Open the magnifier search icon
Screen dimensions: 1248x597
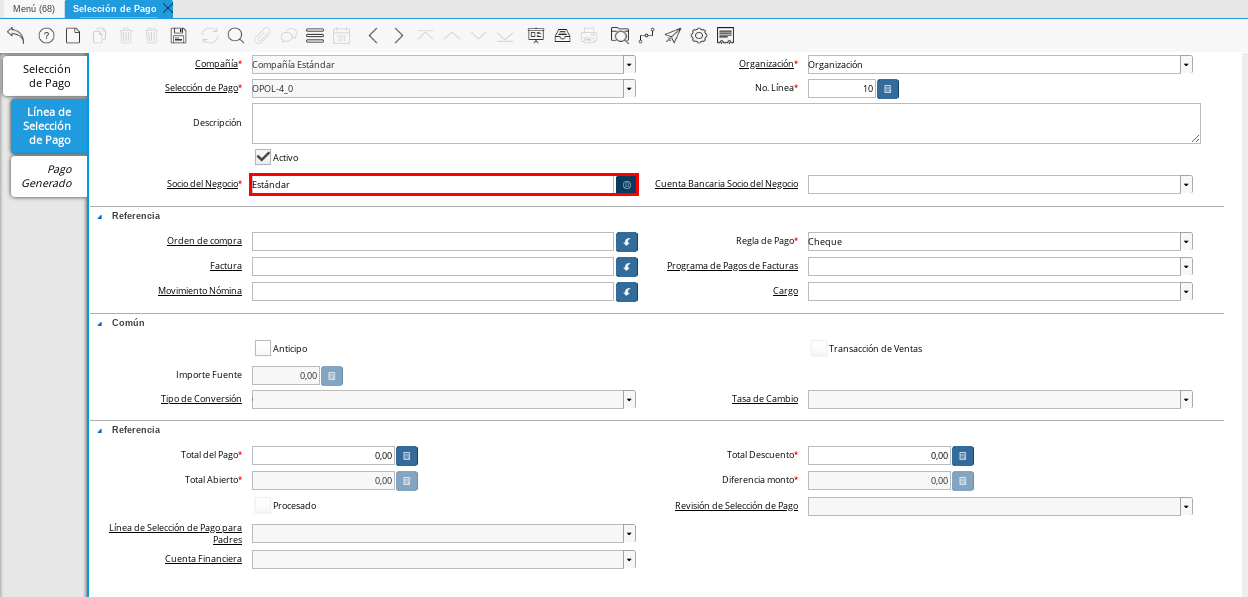point(236,36)
